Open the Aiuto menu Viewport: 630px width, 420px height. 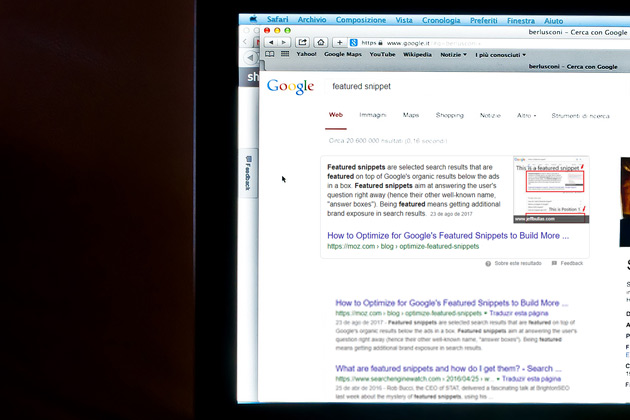point(554,21)
